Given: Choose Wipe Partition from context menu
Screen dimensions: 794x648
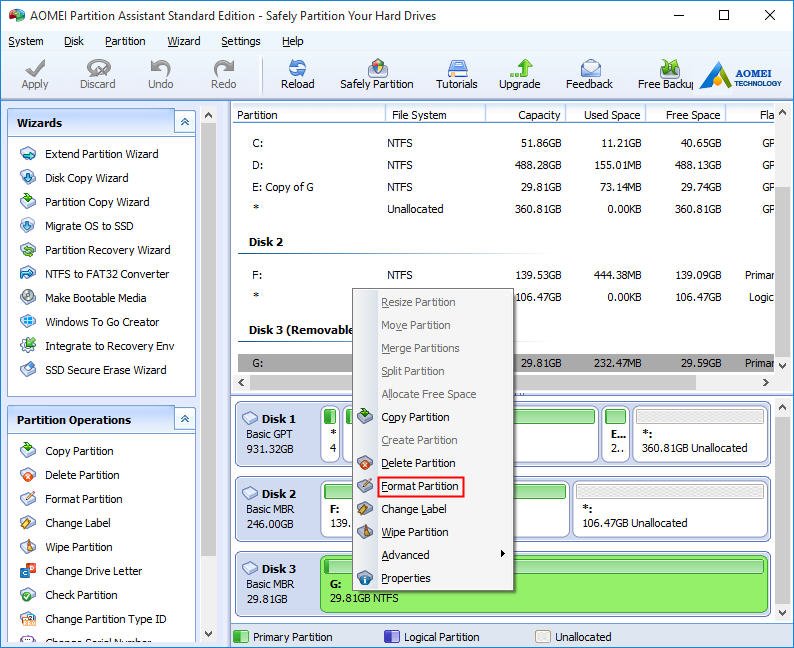Looking at the screenshot, I should click(433, 532).
